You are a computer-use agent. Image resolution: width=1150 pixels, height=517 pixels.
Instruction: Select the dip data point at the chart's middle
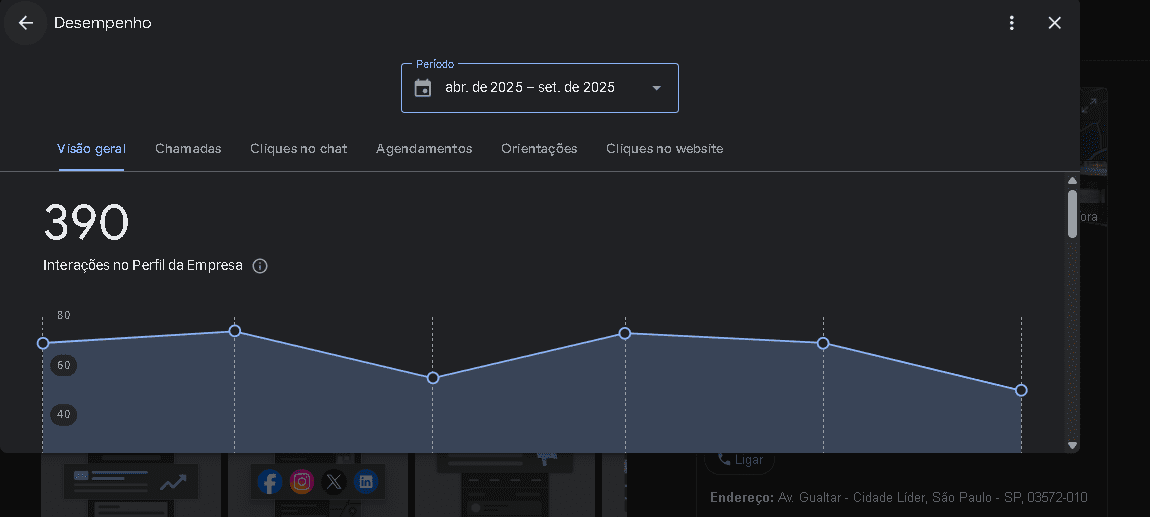[x=433, y=378]
